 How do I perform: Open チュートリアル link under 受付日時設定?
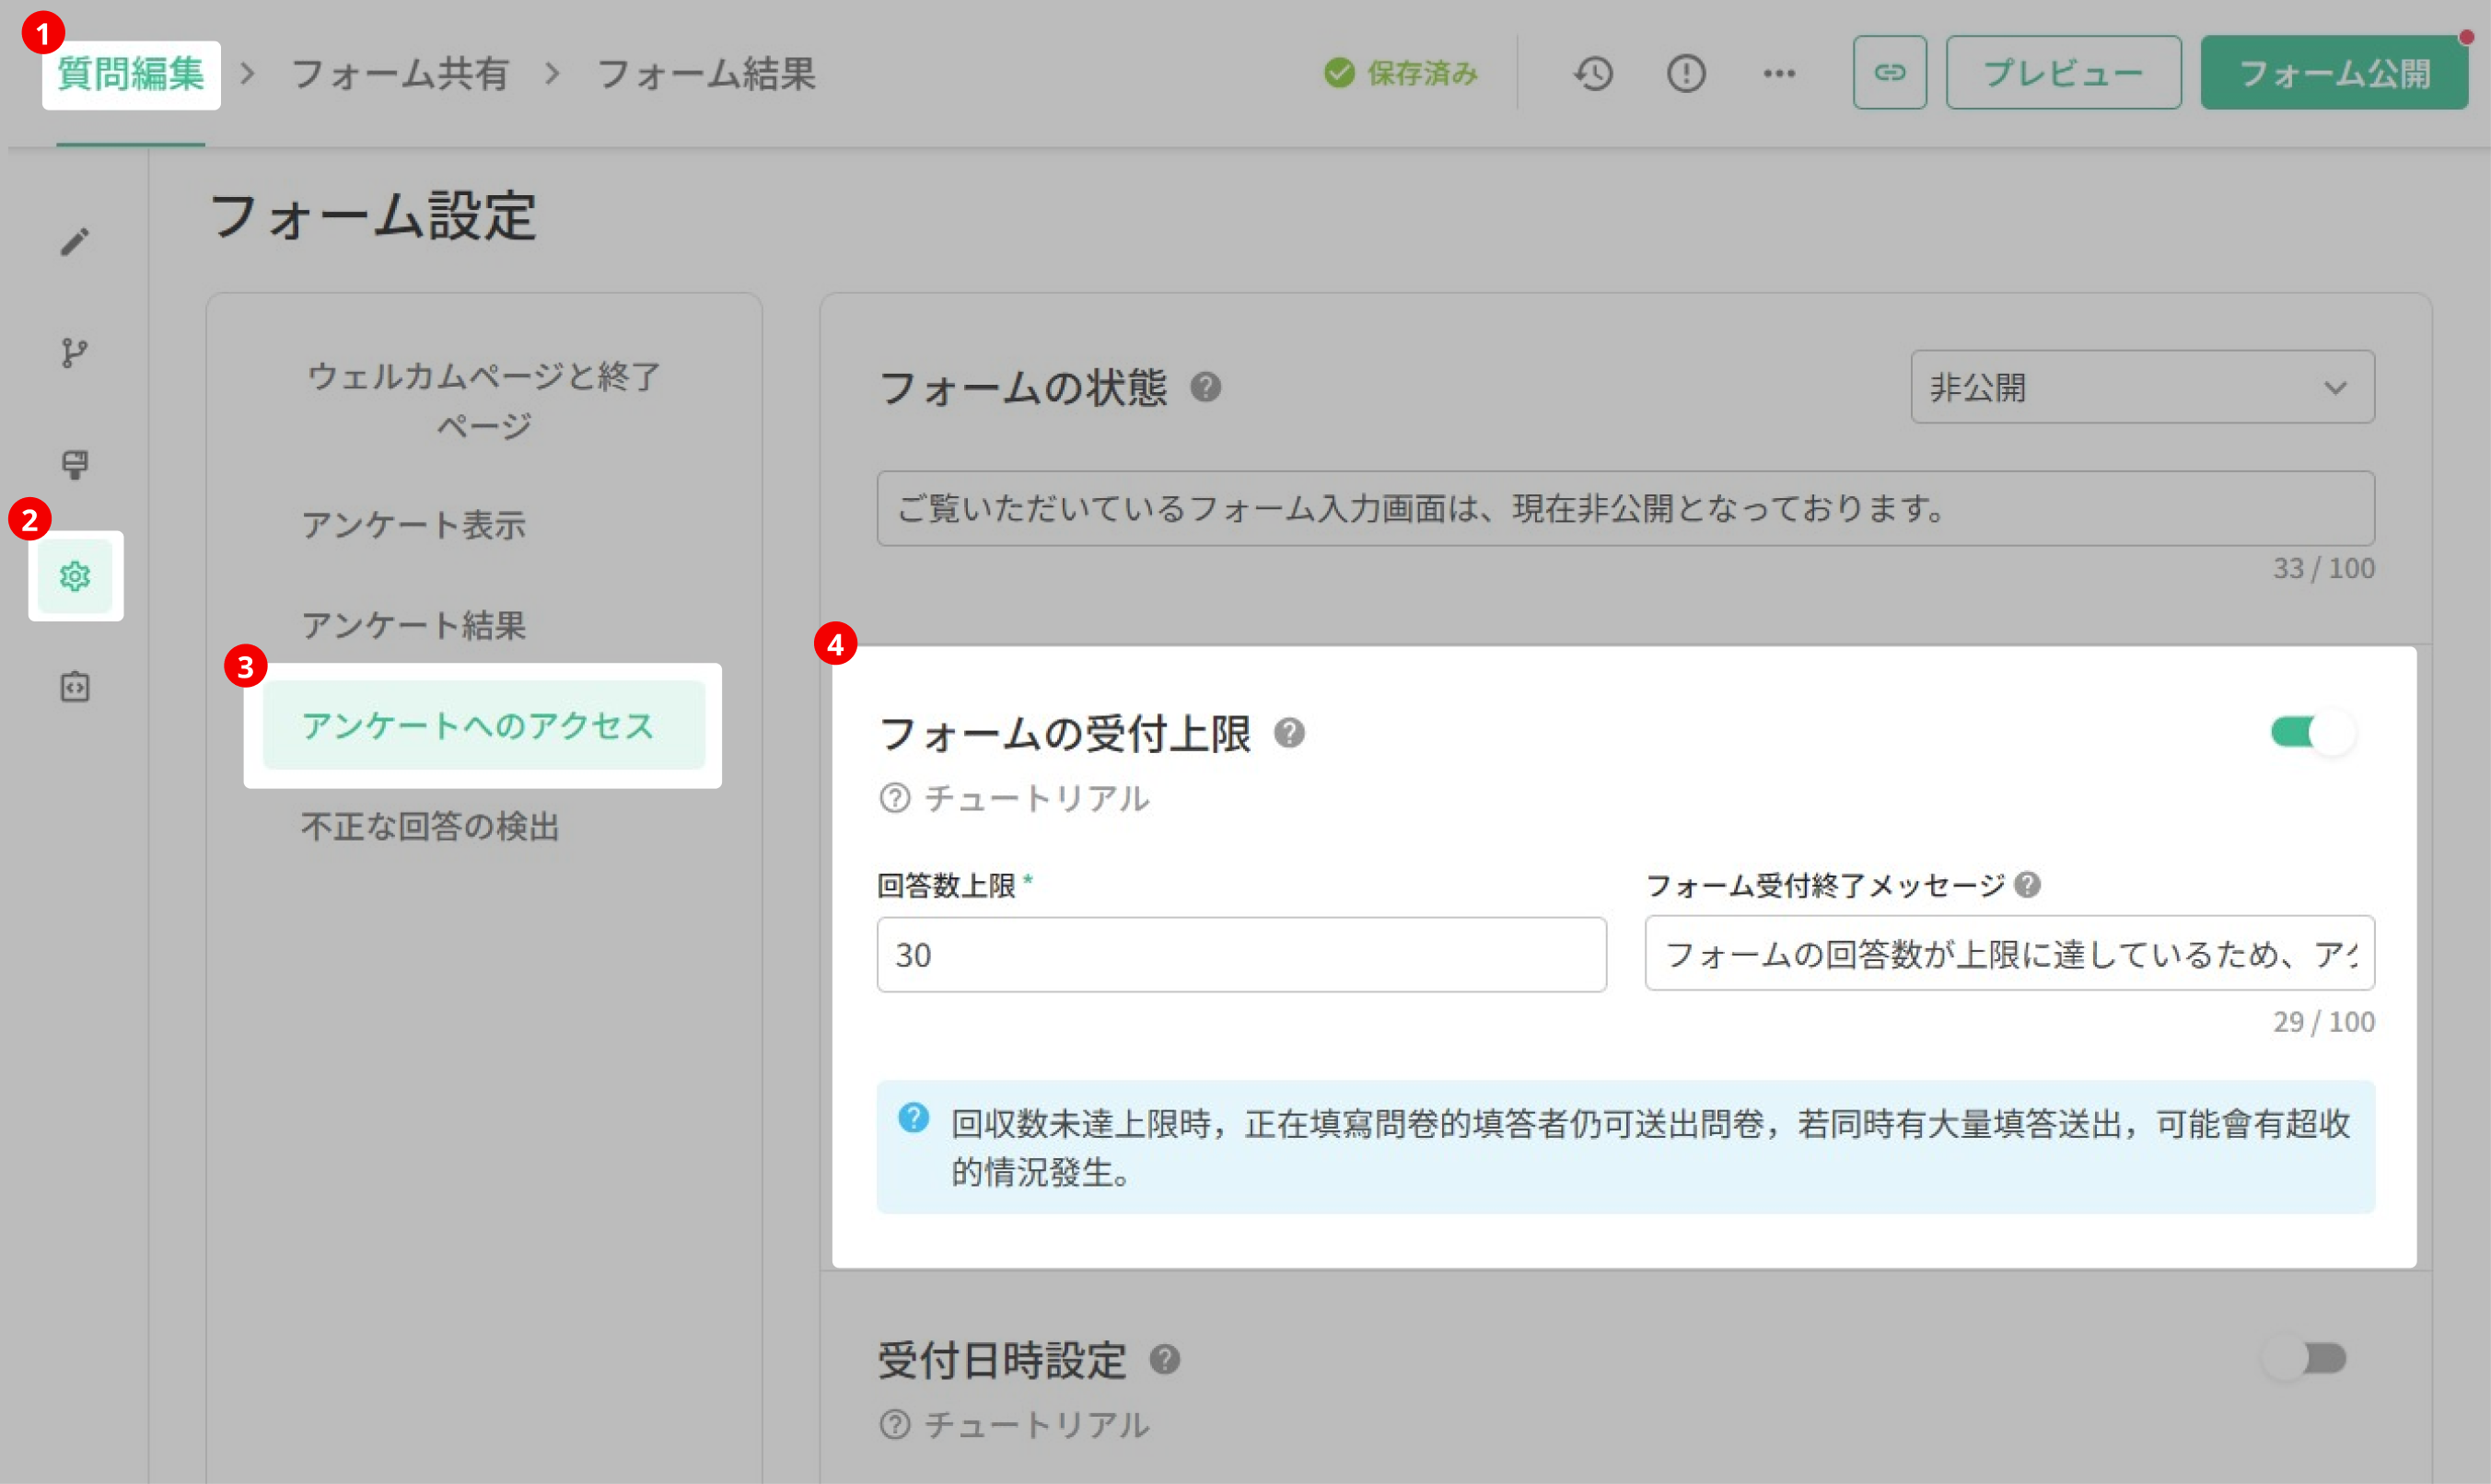coord(1015,1425)
